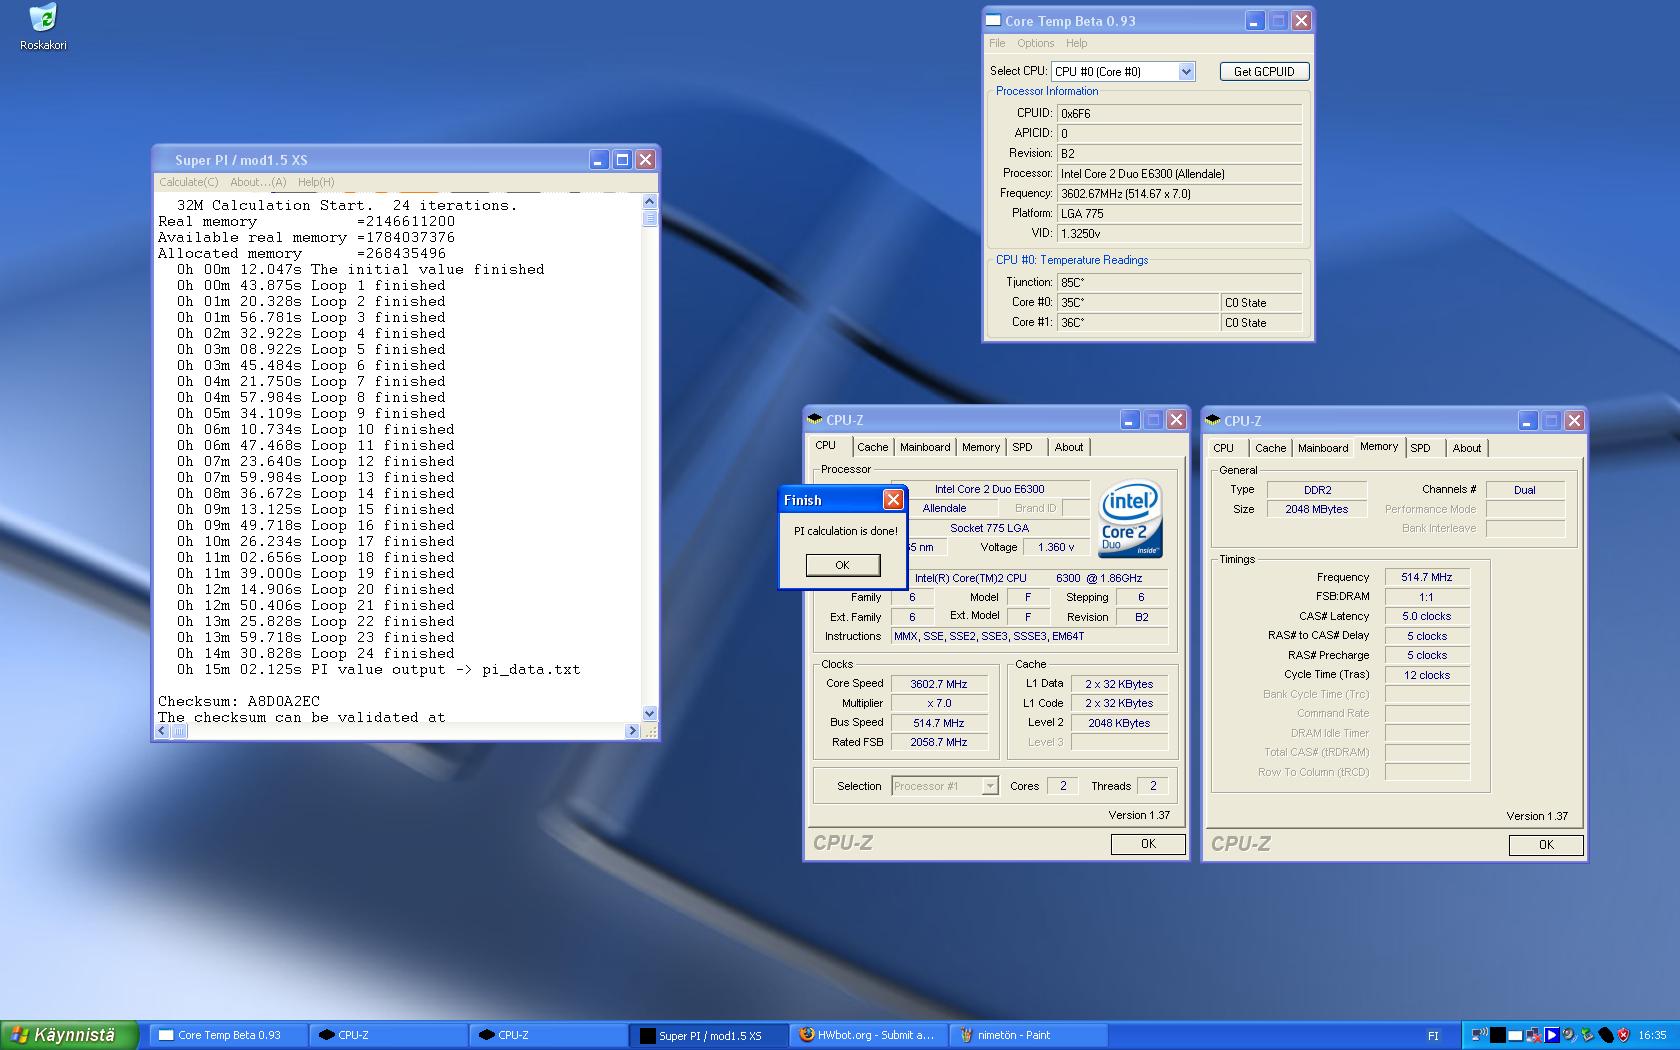Screen dimensions: 1680x1050
Task: Open the Roskakori recycle bin icon
Action: [43, 27]
